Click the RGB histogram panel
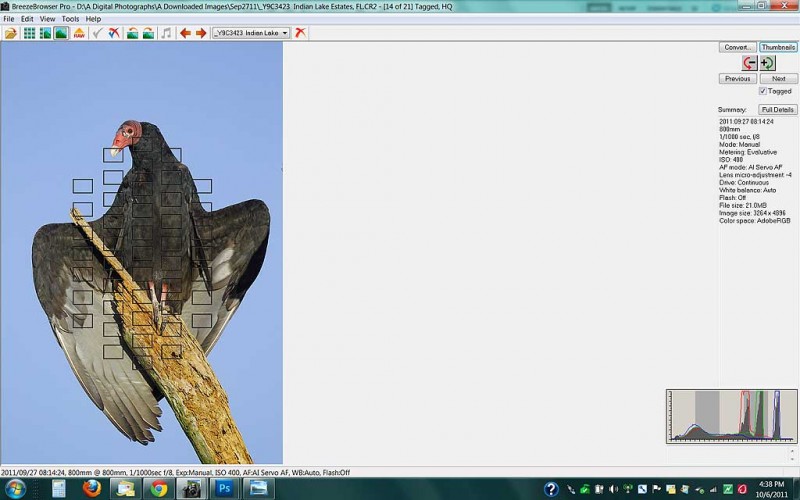The width and height of the screenshot is (800, 500). pos(732,416)
